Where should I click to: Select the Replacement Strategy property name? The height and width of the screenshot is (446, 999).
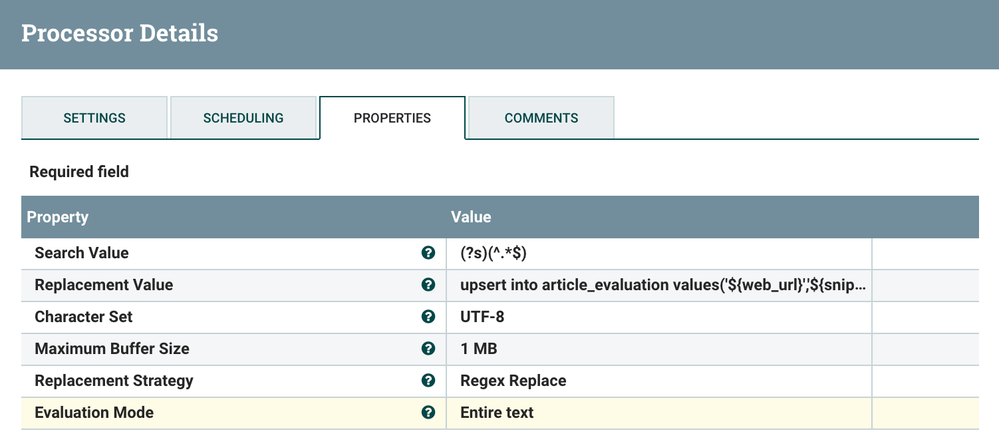114,381
